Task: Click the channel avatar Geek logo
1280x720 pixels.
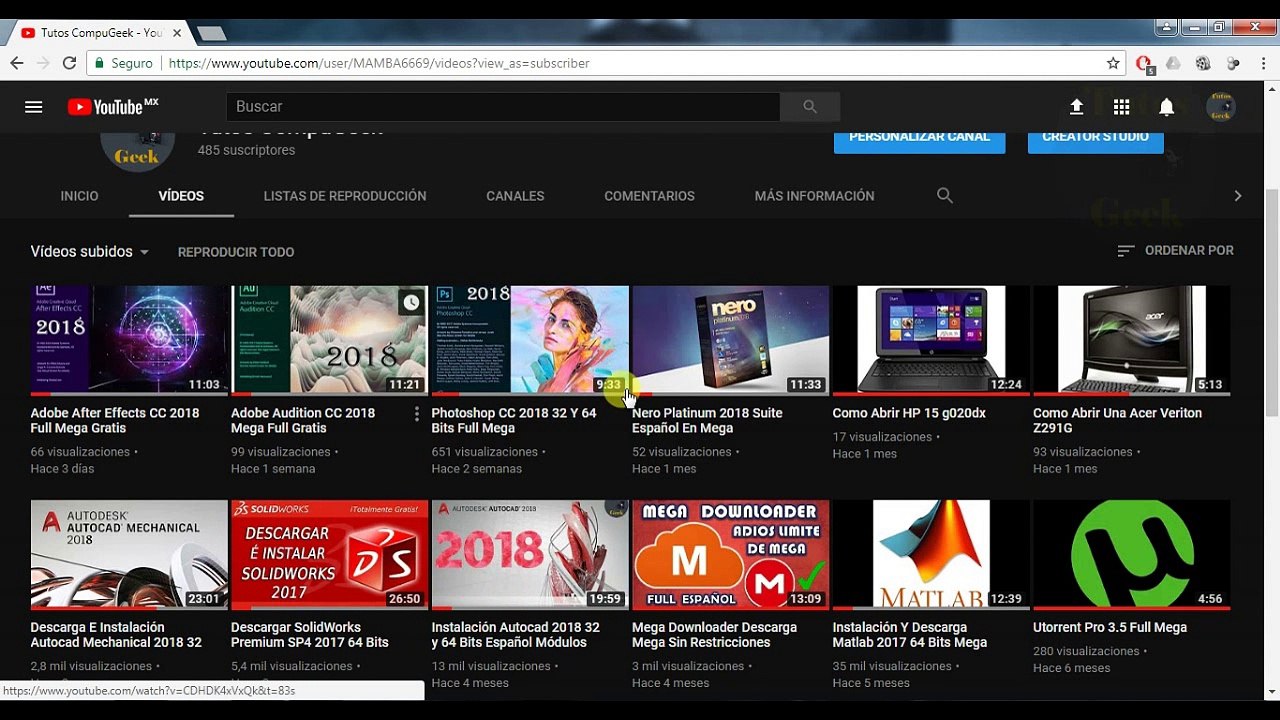Action: pos(137,151)
